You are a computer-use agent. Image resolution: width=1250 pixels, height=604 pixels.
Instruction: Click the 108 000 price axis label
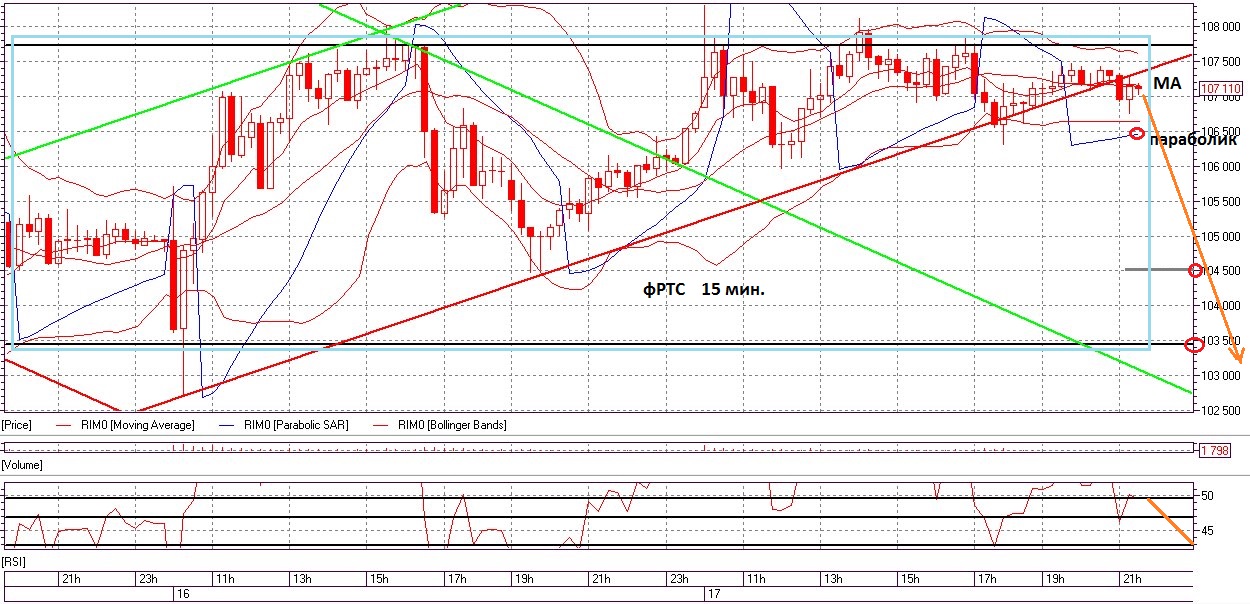(x=1222, y=27)
